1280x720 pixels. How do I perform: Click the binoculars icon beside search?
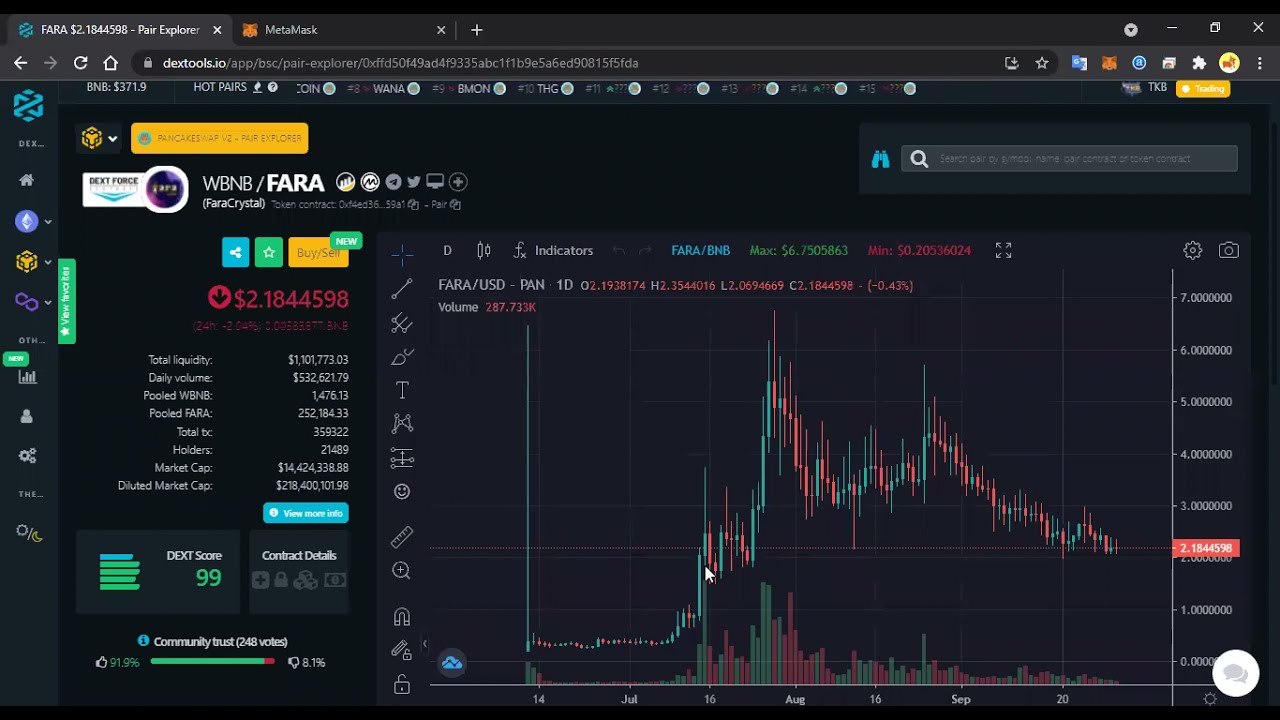[880, 159]
